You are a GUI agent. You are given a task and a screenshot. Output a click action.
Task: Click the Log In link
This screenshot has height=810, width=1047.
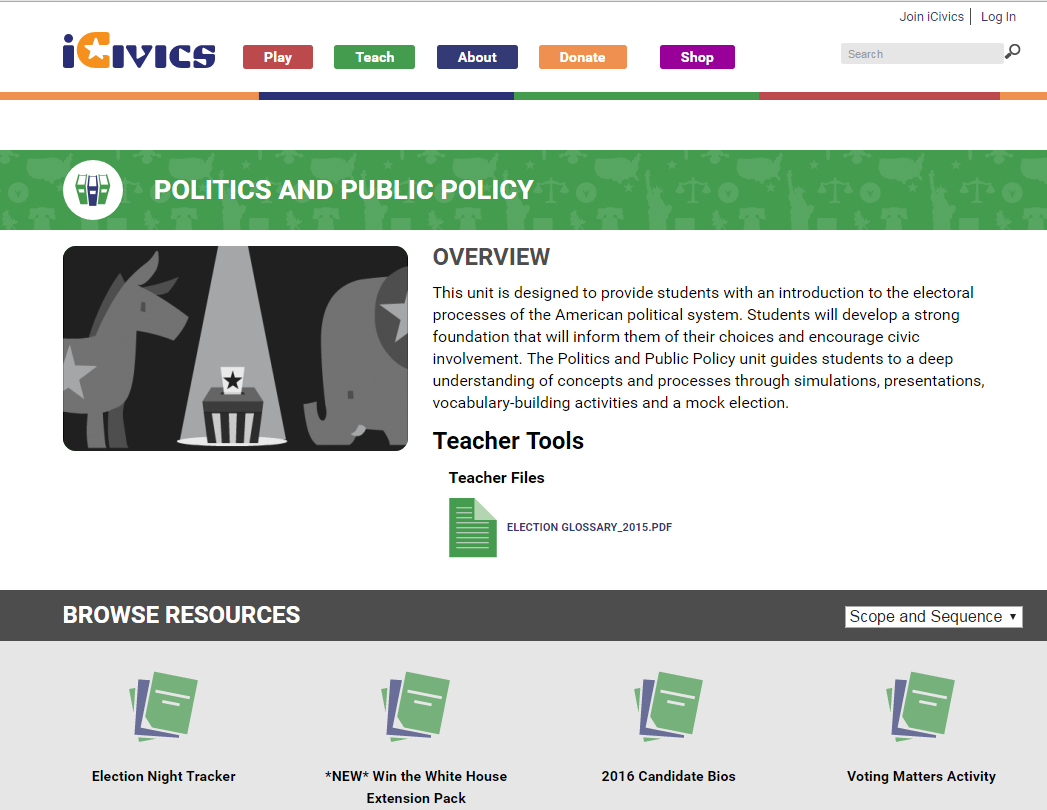pos(998,17)
